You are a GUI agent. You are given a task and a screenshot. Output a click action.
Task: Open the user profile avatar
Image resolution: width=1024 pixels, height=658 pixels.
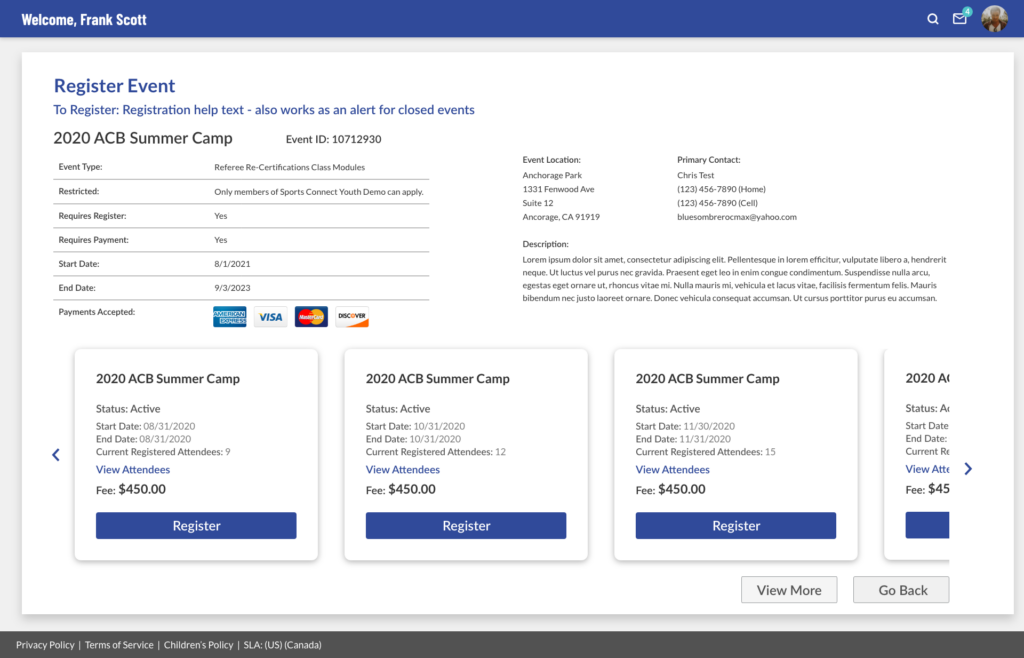(x=994, y=19)
